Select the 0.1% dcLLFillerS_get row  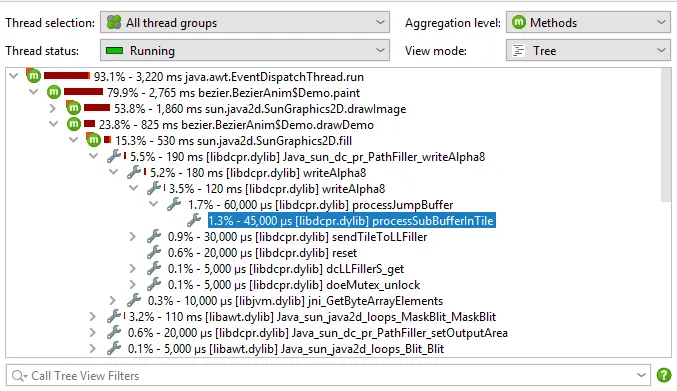[285, 268]
